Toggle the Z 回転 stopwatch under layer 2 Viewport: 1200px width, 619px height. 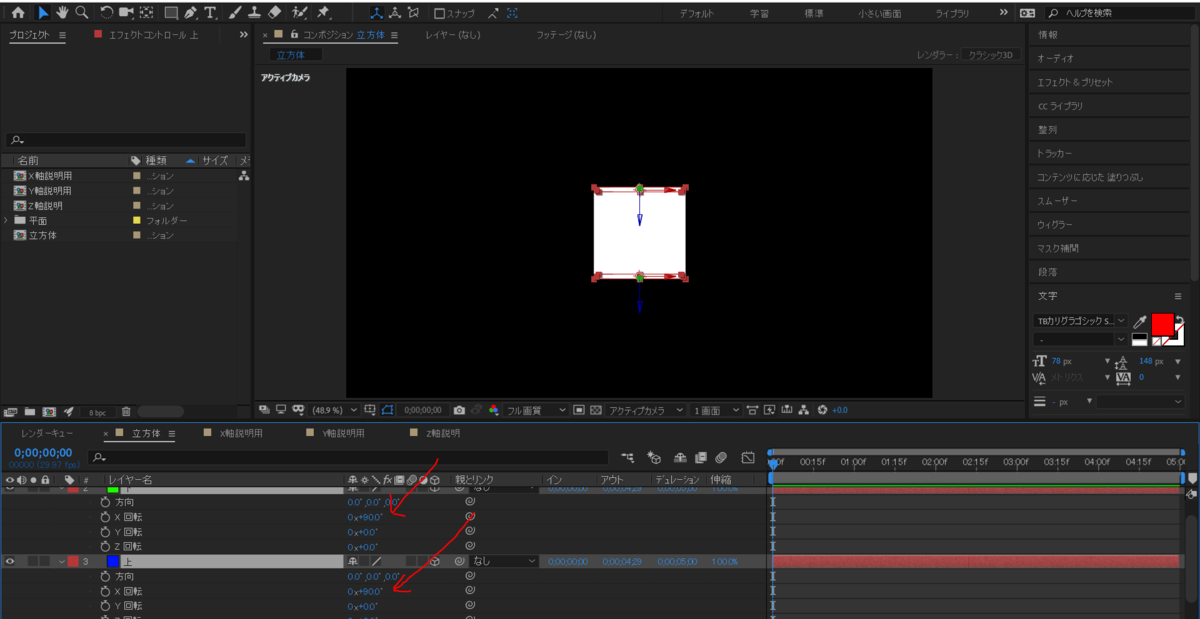(105, 546)
